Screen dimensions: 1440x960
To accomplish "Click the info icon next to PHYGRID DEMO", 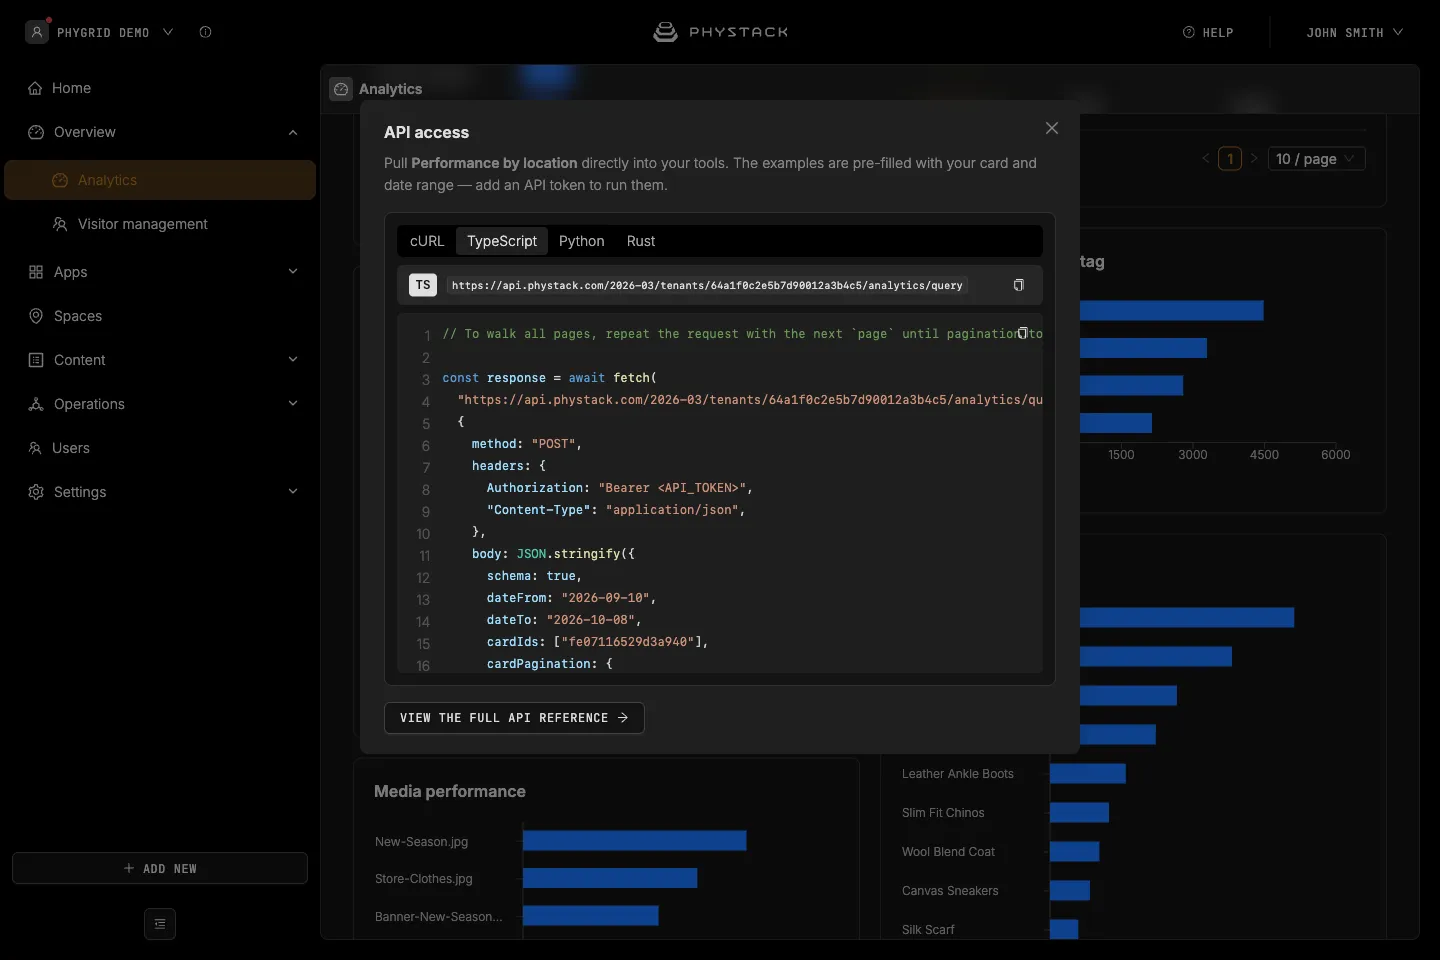I will (x=205, y=32).
